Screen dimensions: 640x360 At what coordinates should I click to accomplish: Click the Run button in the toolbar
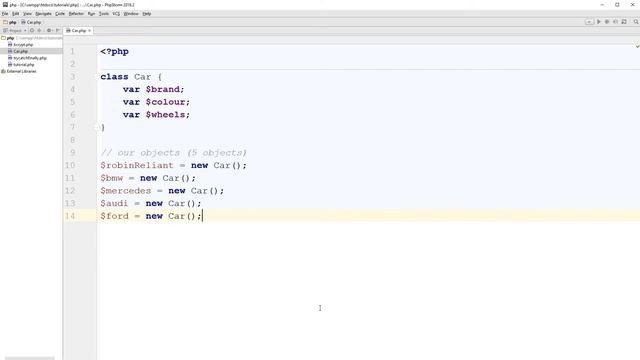coord(599,22)
